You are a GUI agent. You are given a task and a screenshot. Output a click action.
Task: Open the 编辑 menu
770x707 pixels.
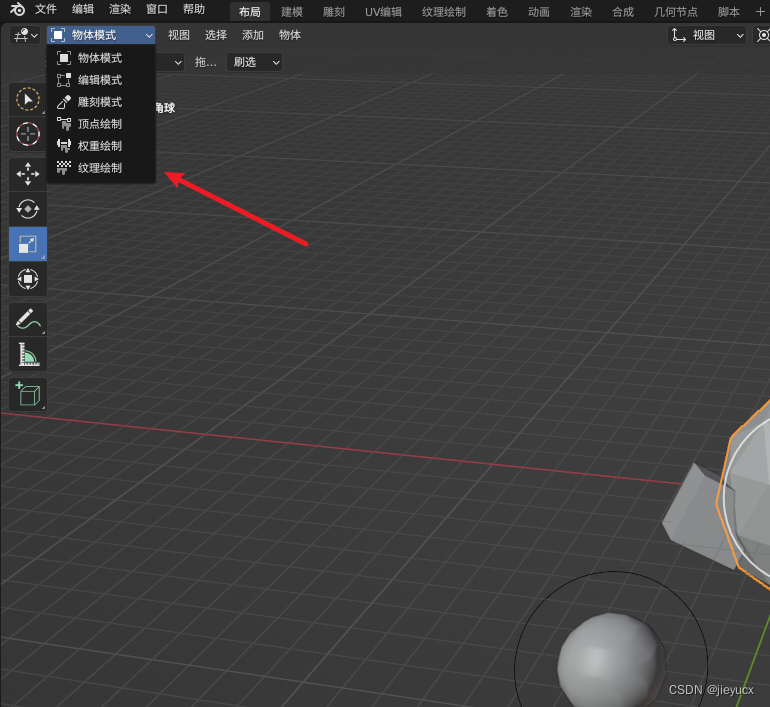click(x=82, y=9)
